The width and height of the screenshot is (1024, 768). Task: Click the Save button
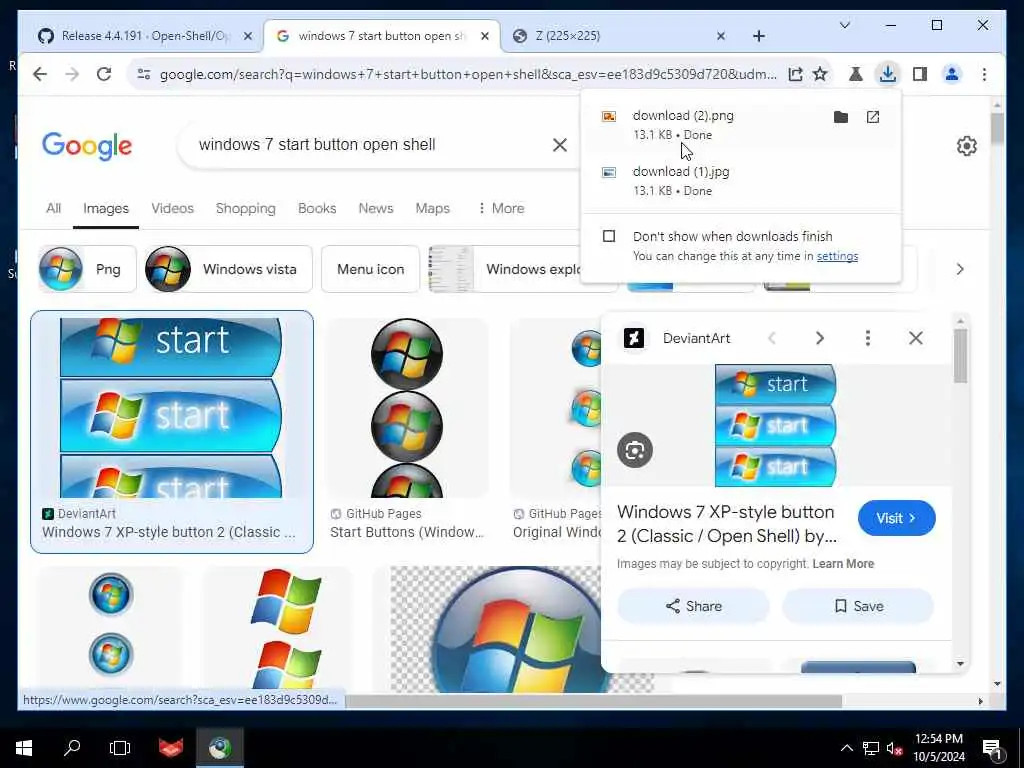pos(858,606)
